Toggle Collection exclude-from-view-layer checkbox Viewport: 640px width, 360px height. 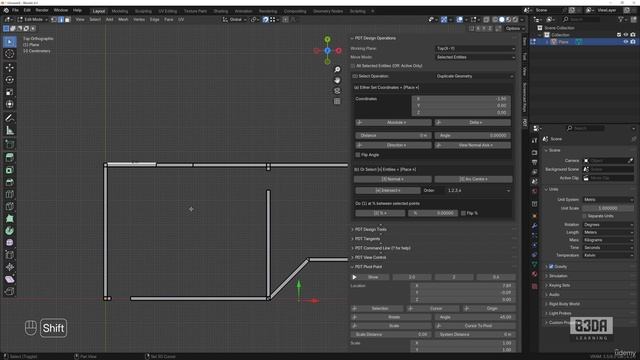pos(619,35)
